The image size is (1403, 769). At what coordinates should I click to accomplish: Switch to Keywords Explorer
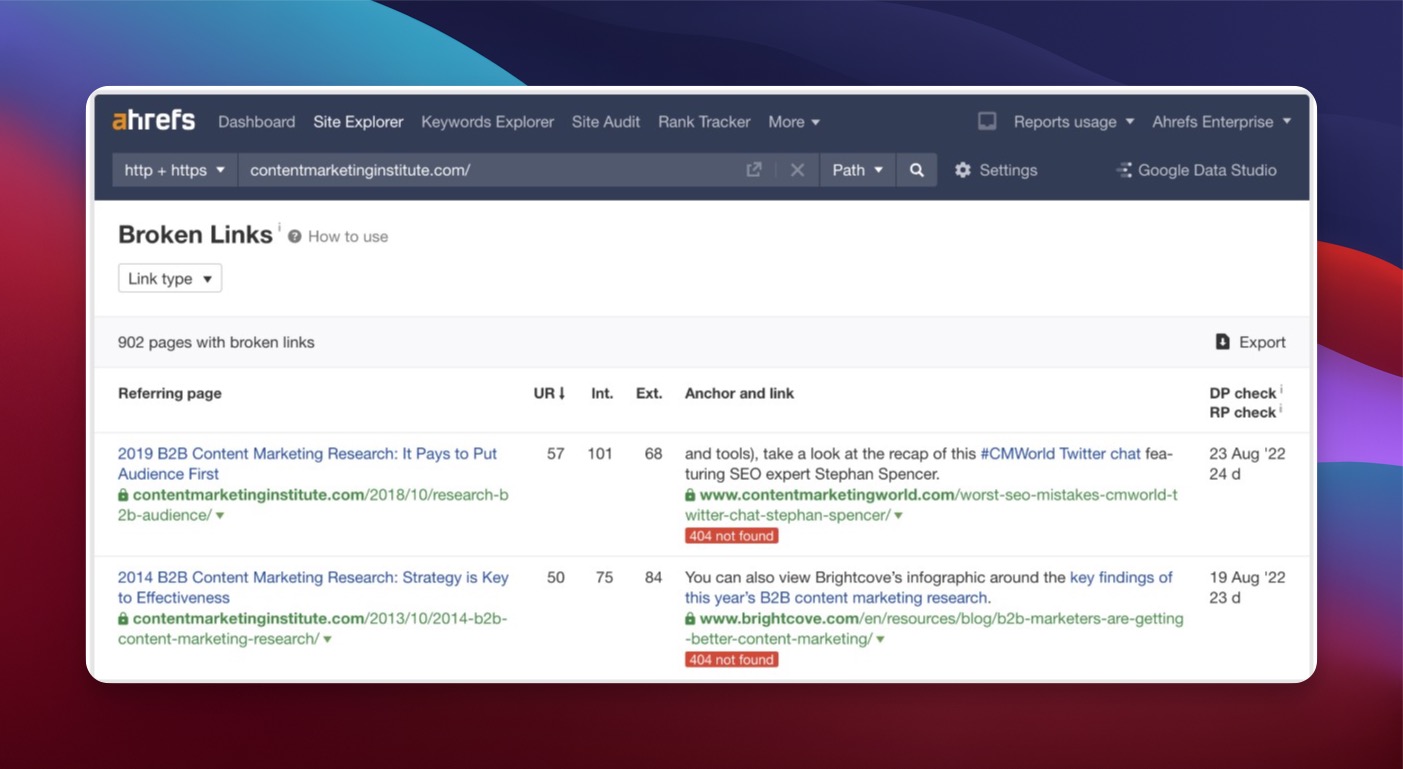[487, 121]
